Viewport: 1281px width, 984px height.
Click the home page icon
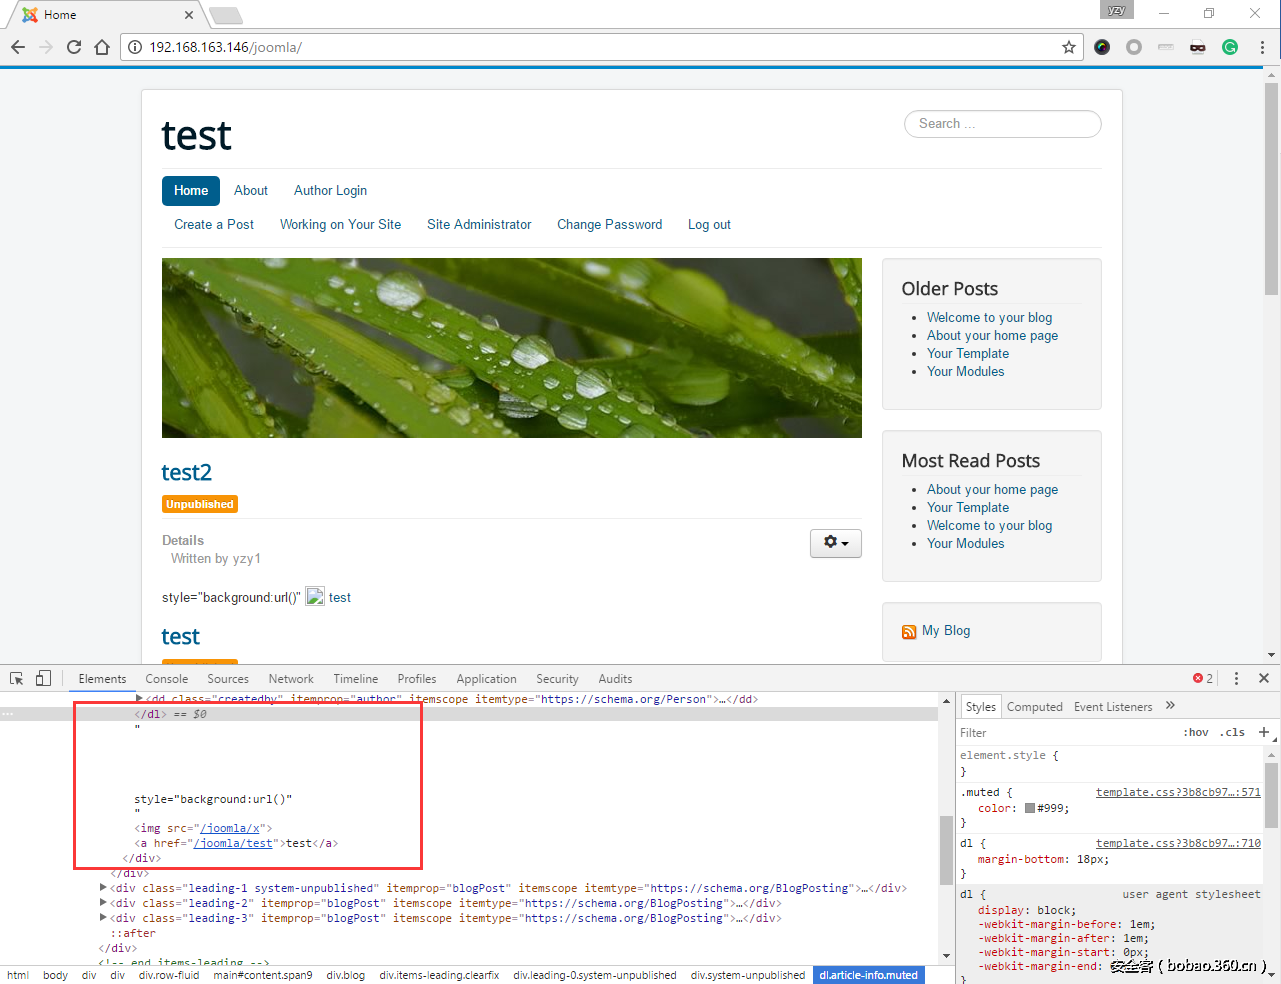102,47
